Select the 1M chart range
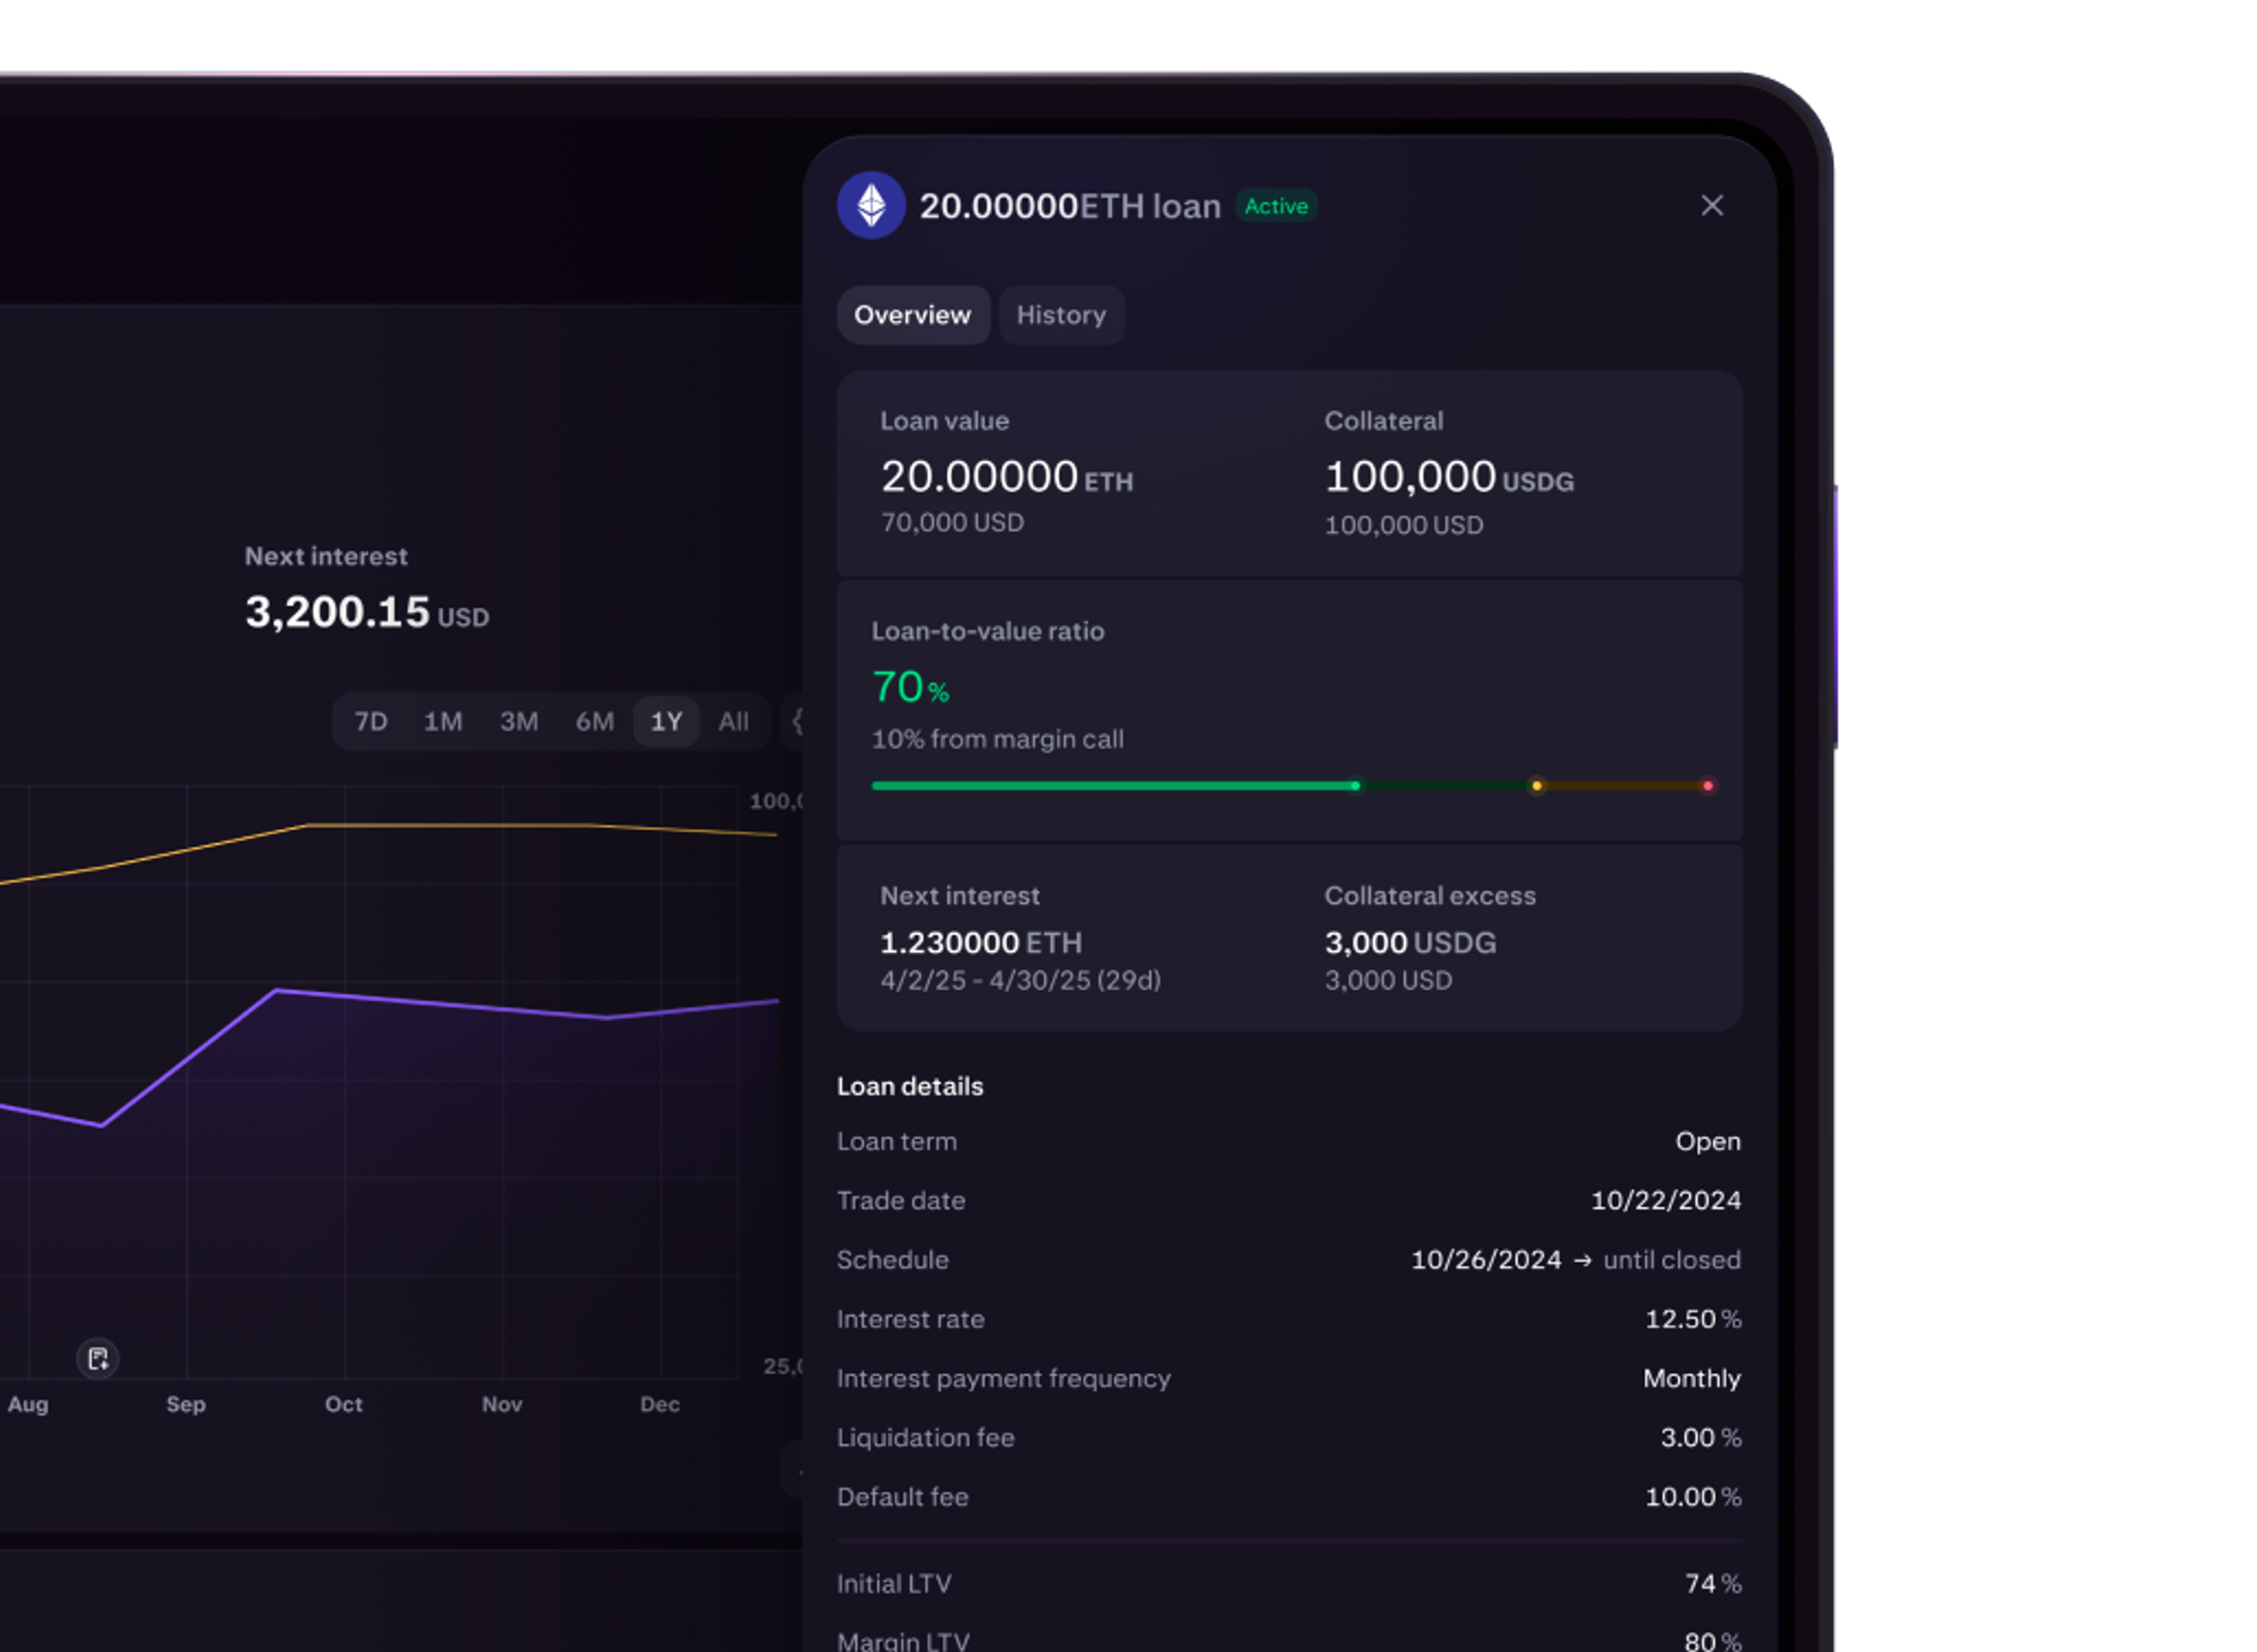This screenshot has width=2257, height=1652. 443,721
